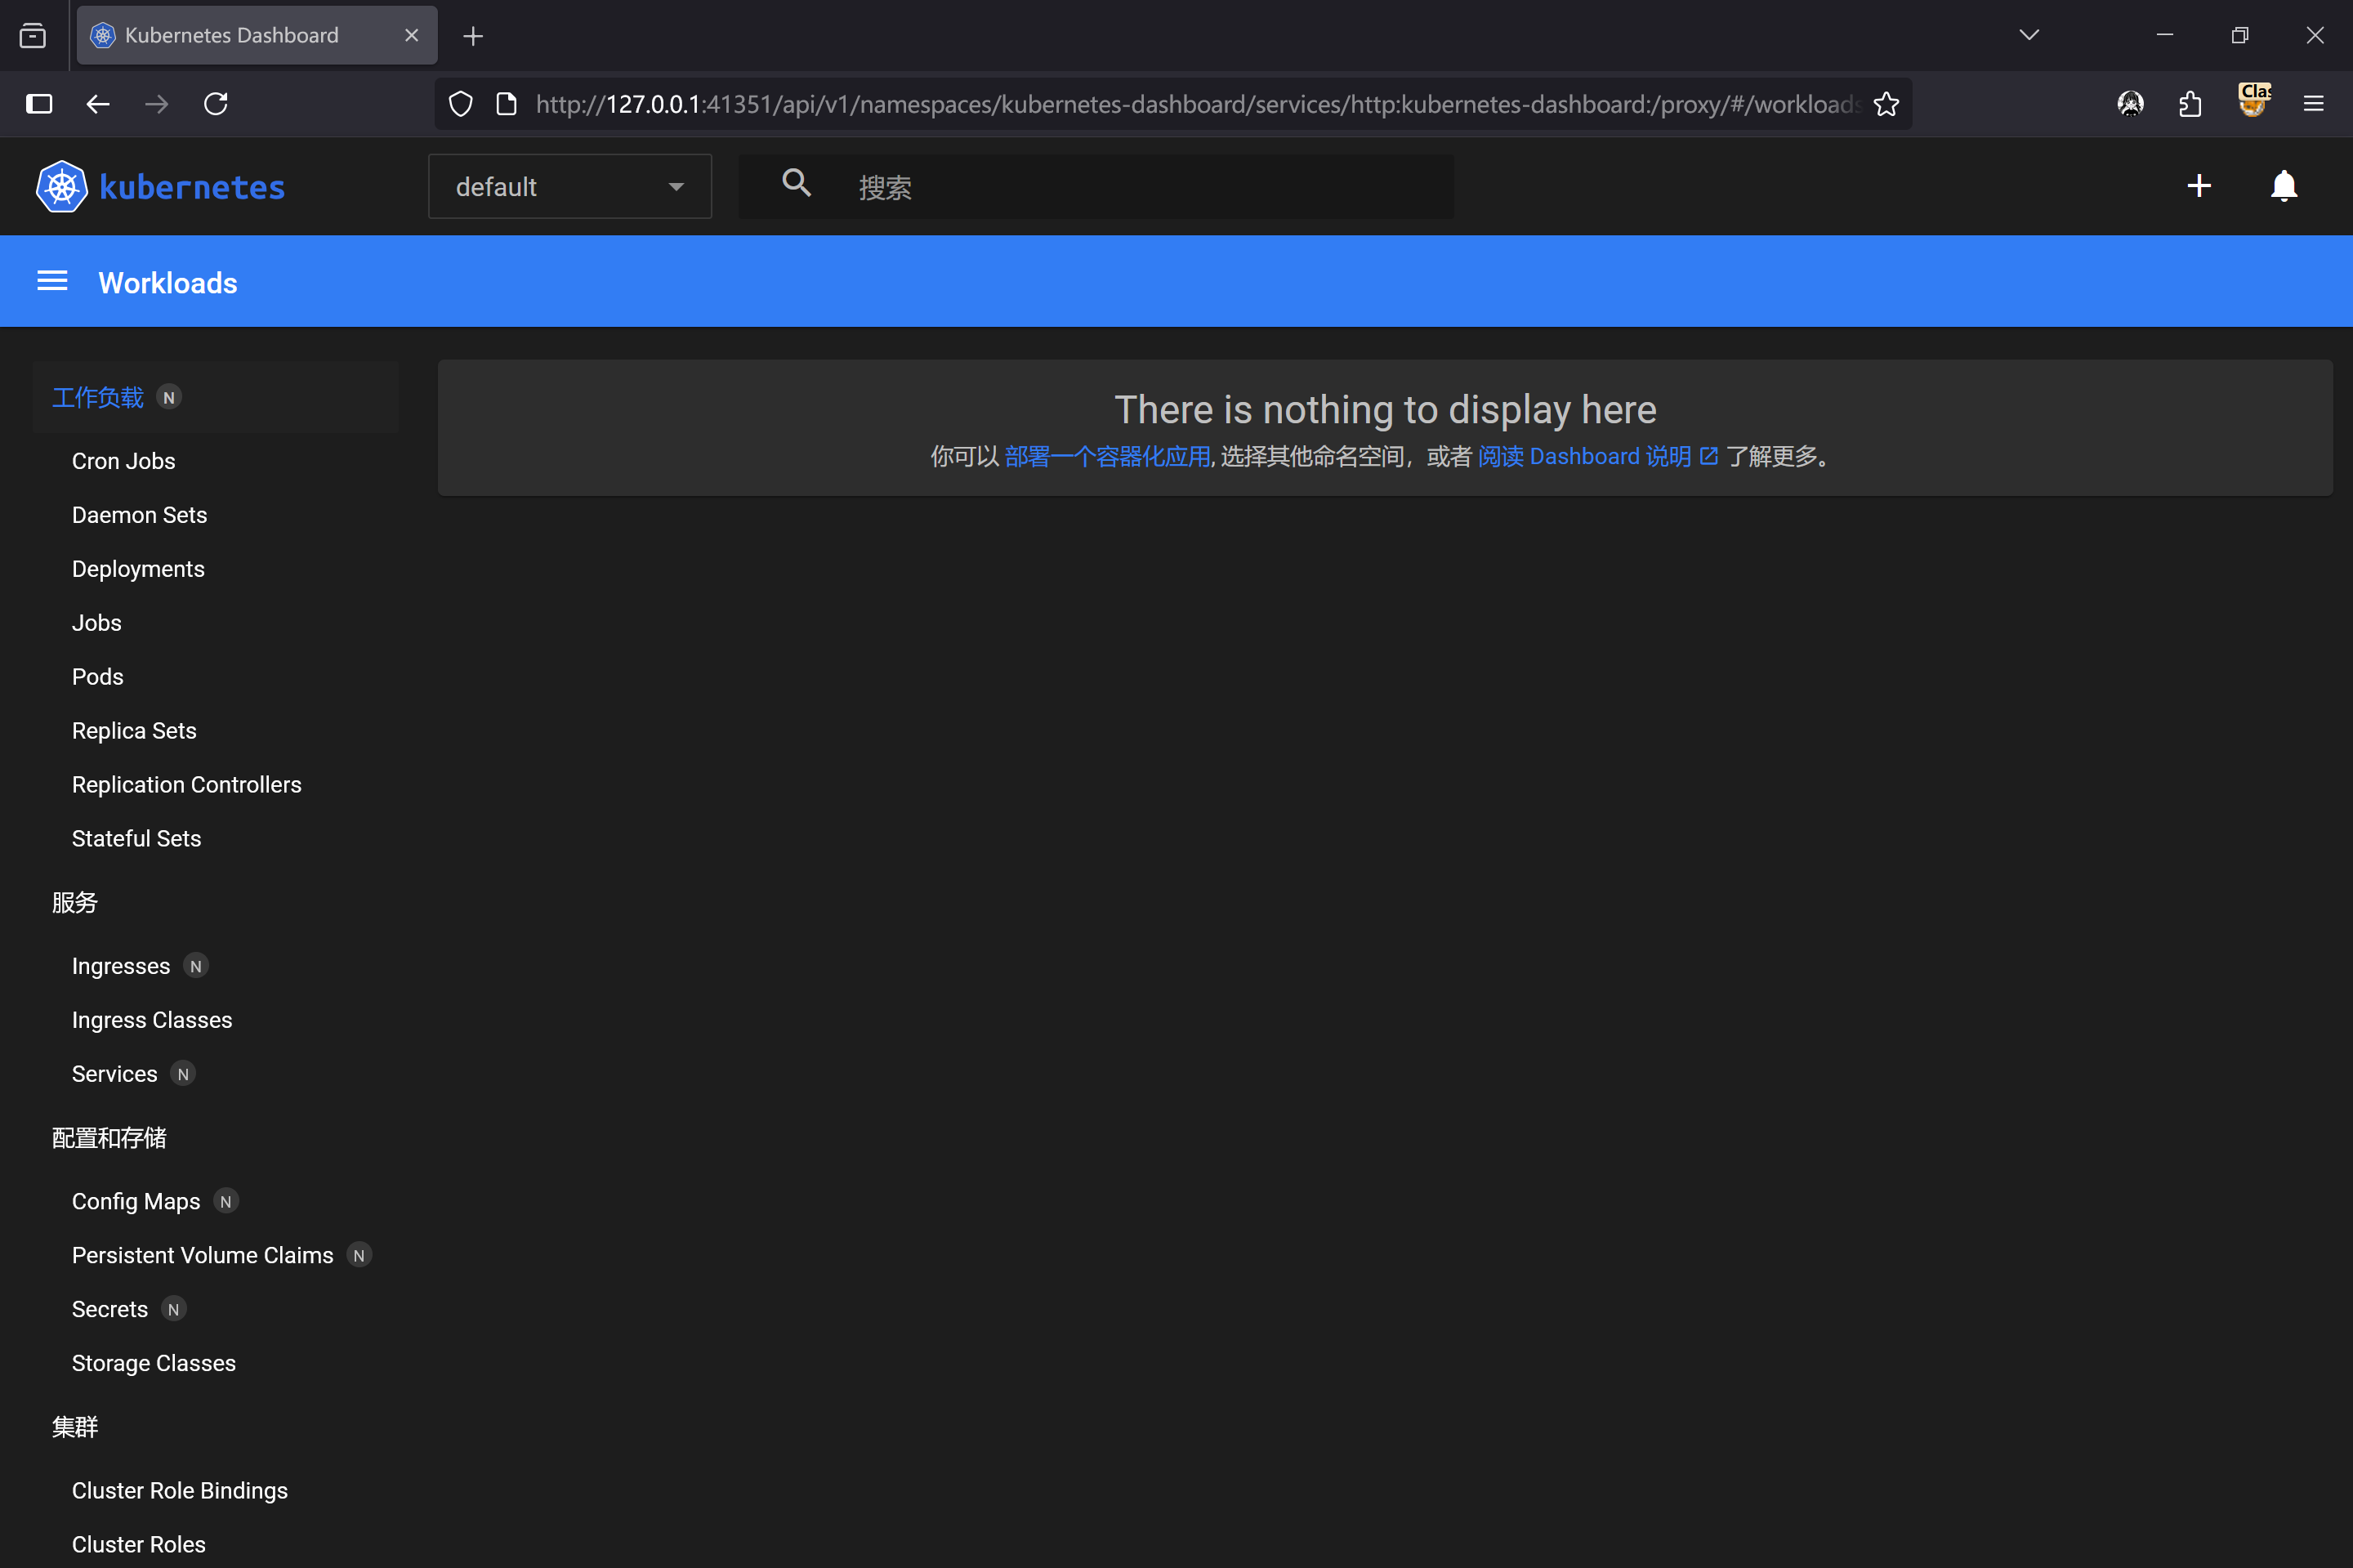Click the N badge beside 工作负载
Viewport: 2353px width, 1568px height.
pos(169,398)
